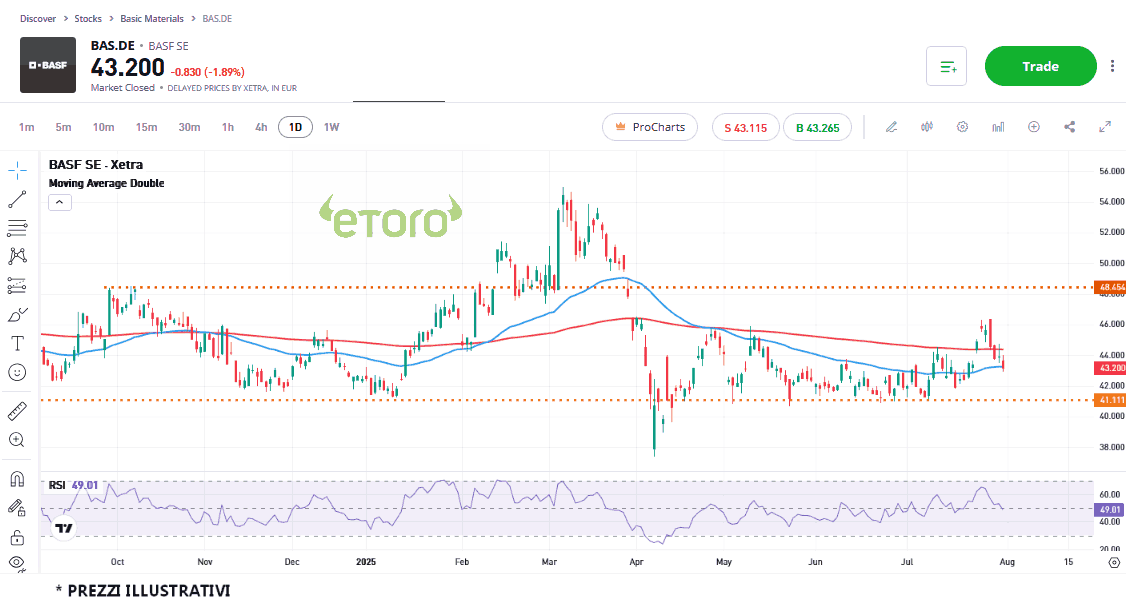Viewport: 1126px width, 601px height.
Task: Open the Basic Materials breadcrumb link
Action: (152, 19)
